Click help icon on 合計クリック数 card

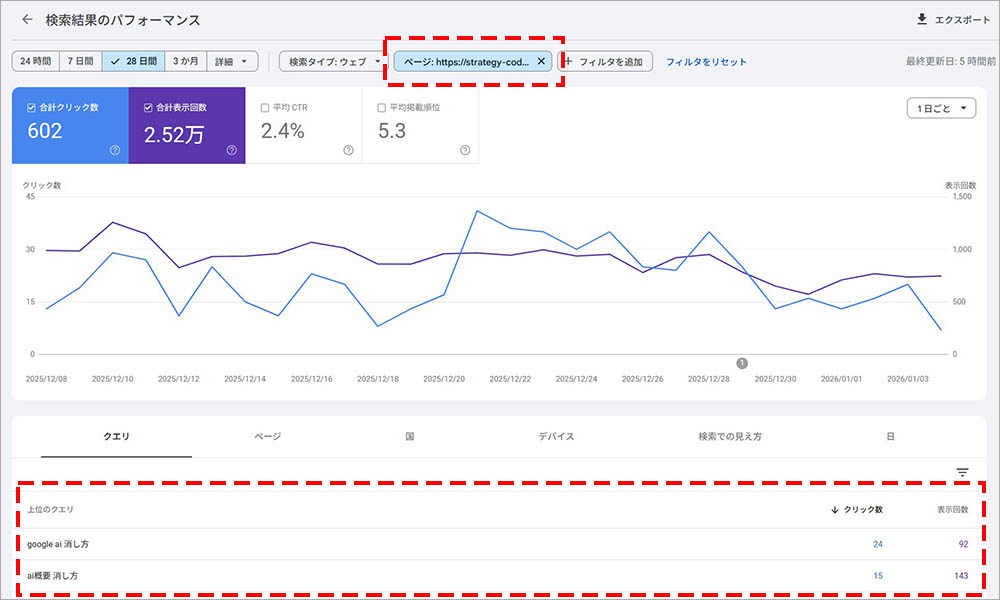115,150
